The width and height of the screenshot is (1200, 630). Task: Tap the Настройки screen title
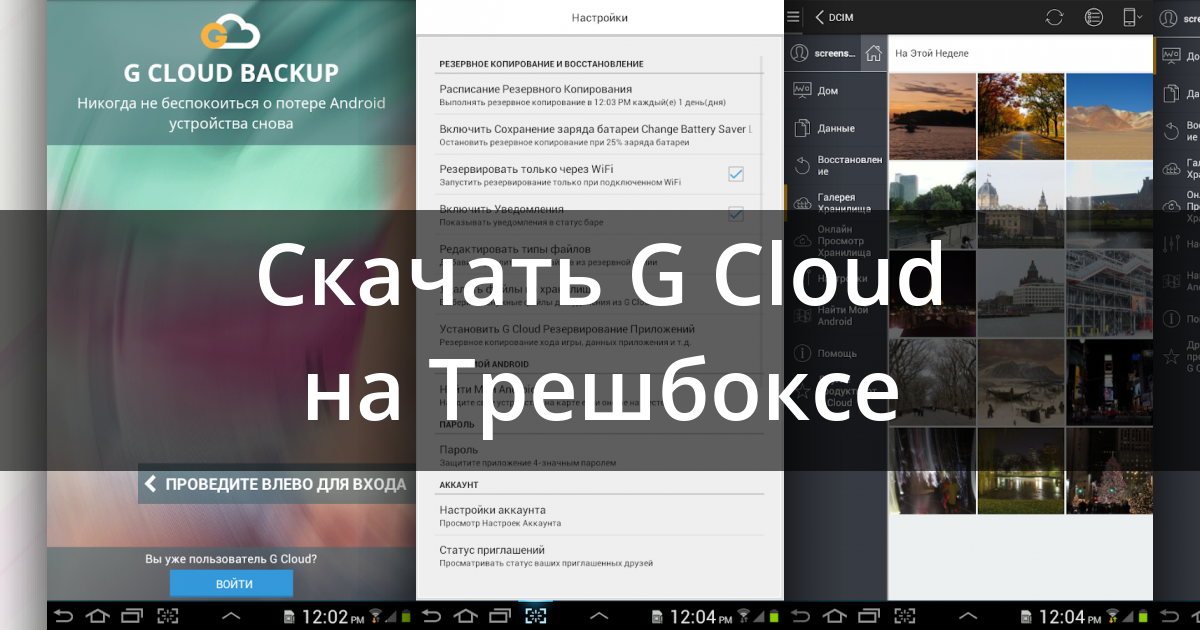point(600,17)
